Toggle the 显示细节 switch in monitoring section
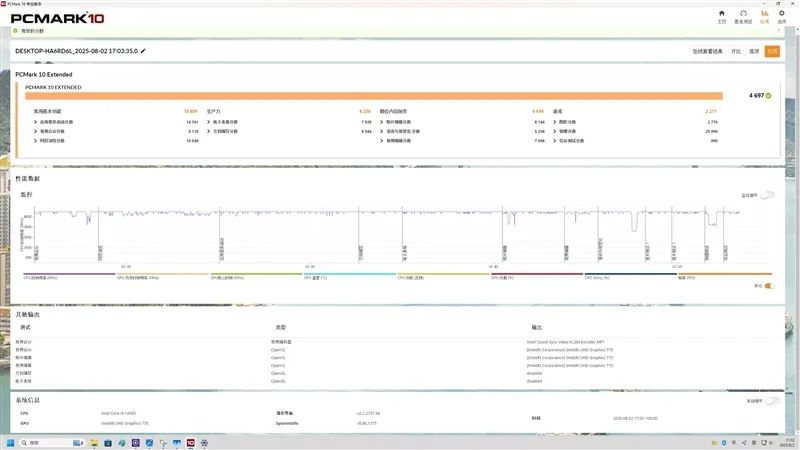 768,195
